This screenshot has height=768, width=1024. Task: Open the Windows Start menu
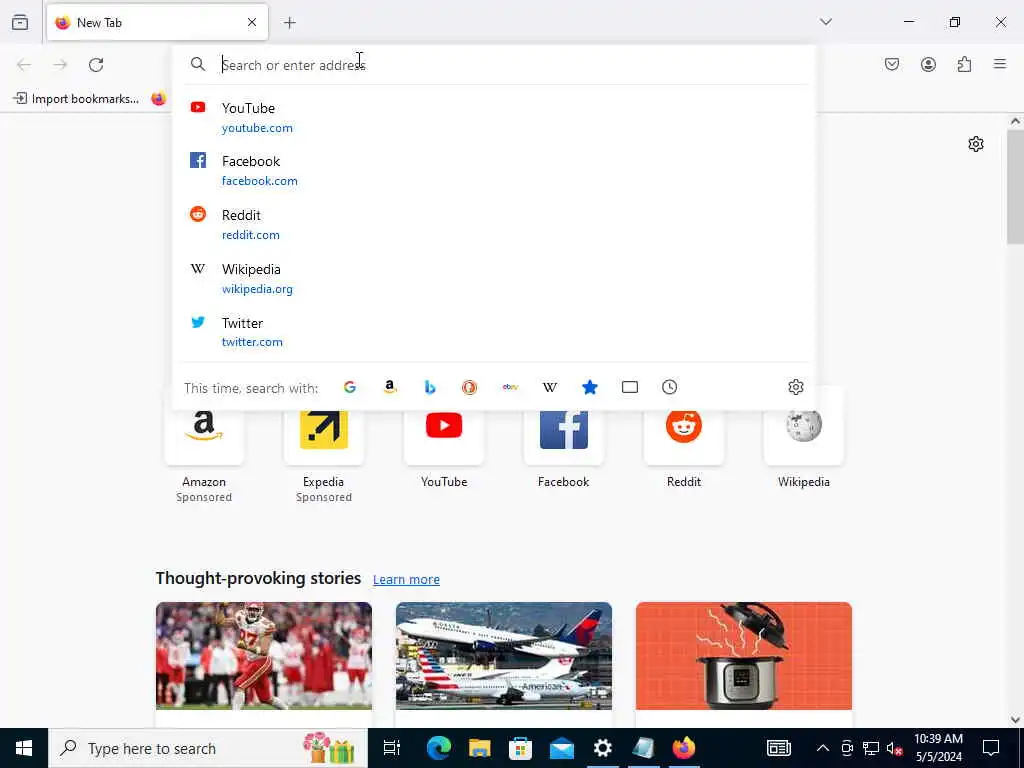(x=24, y=748)
